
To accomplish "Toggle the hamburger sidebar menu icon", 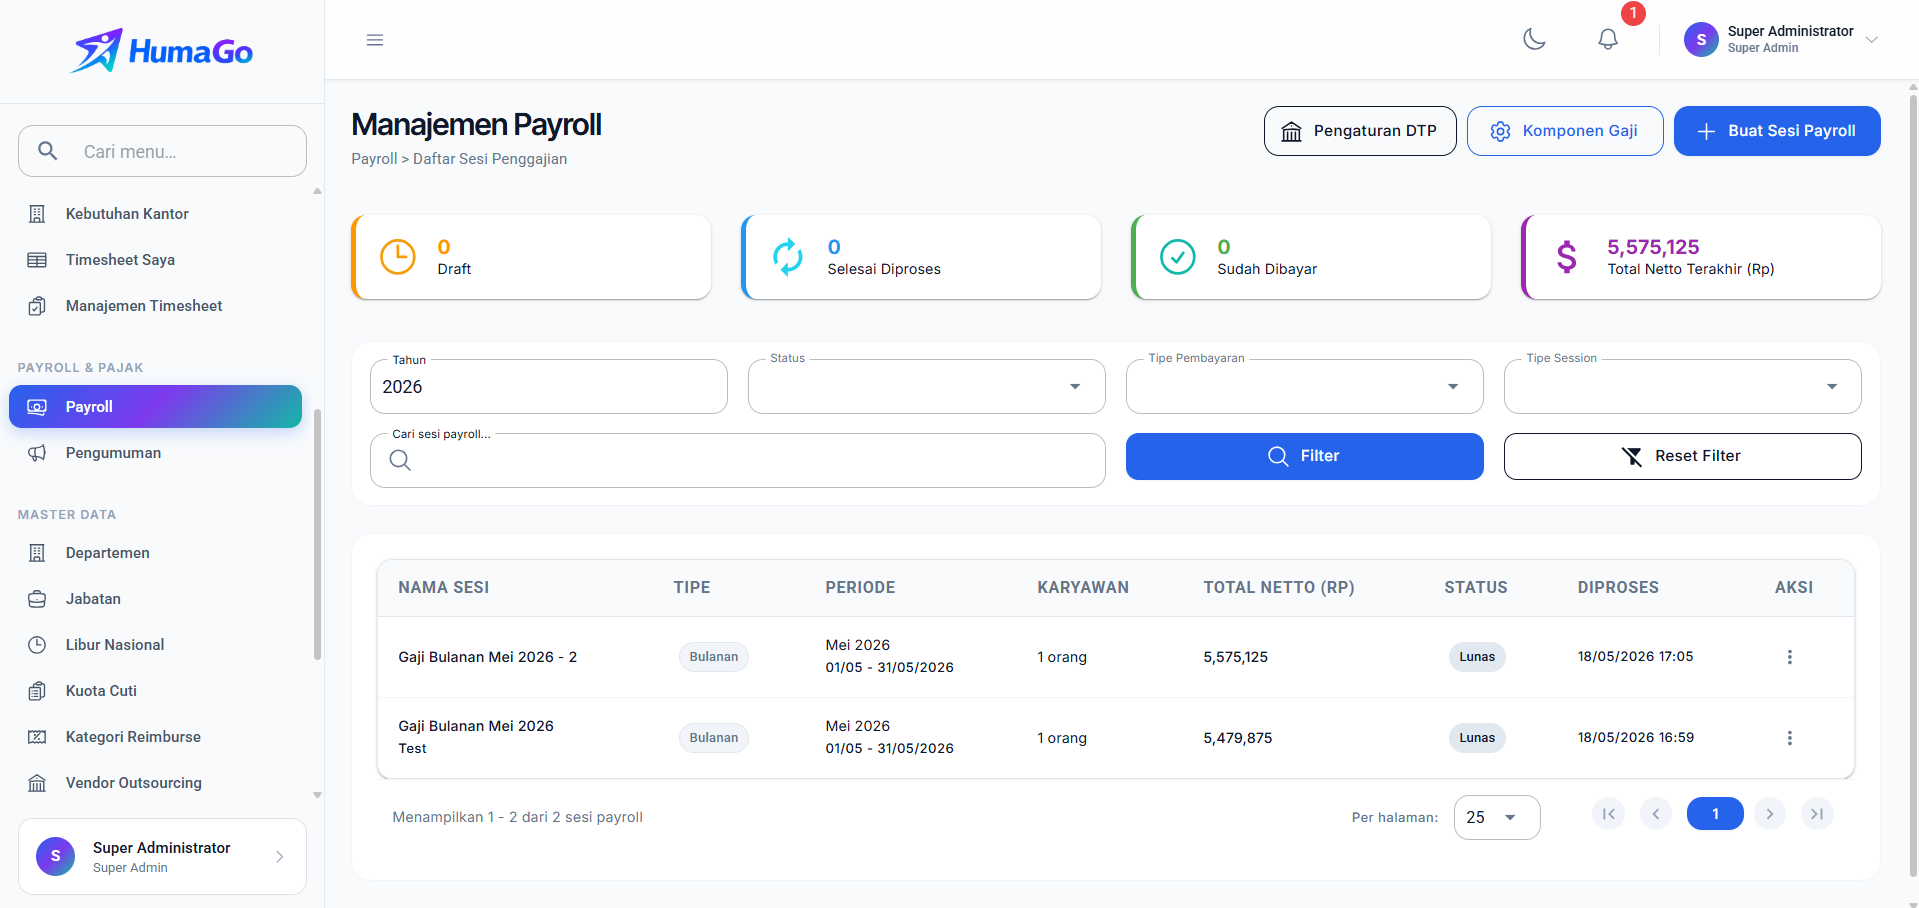I will coord(375,40).
